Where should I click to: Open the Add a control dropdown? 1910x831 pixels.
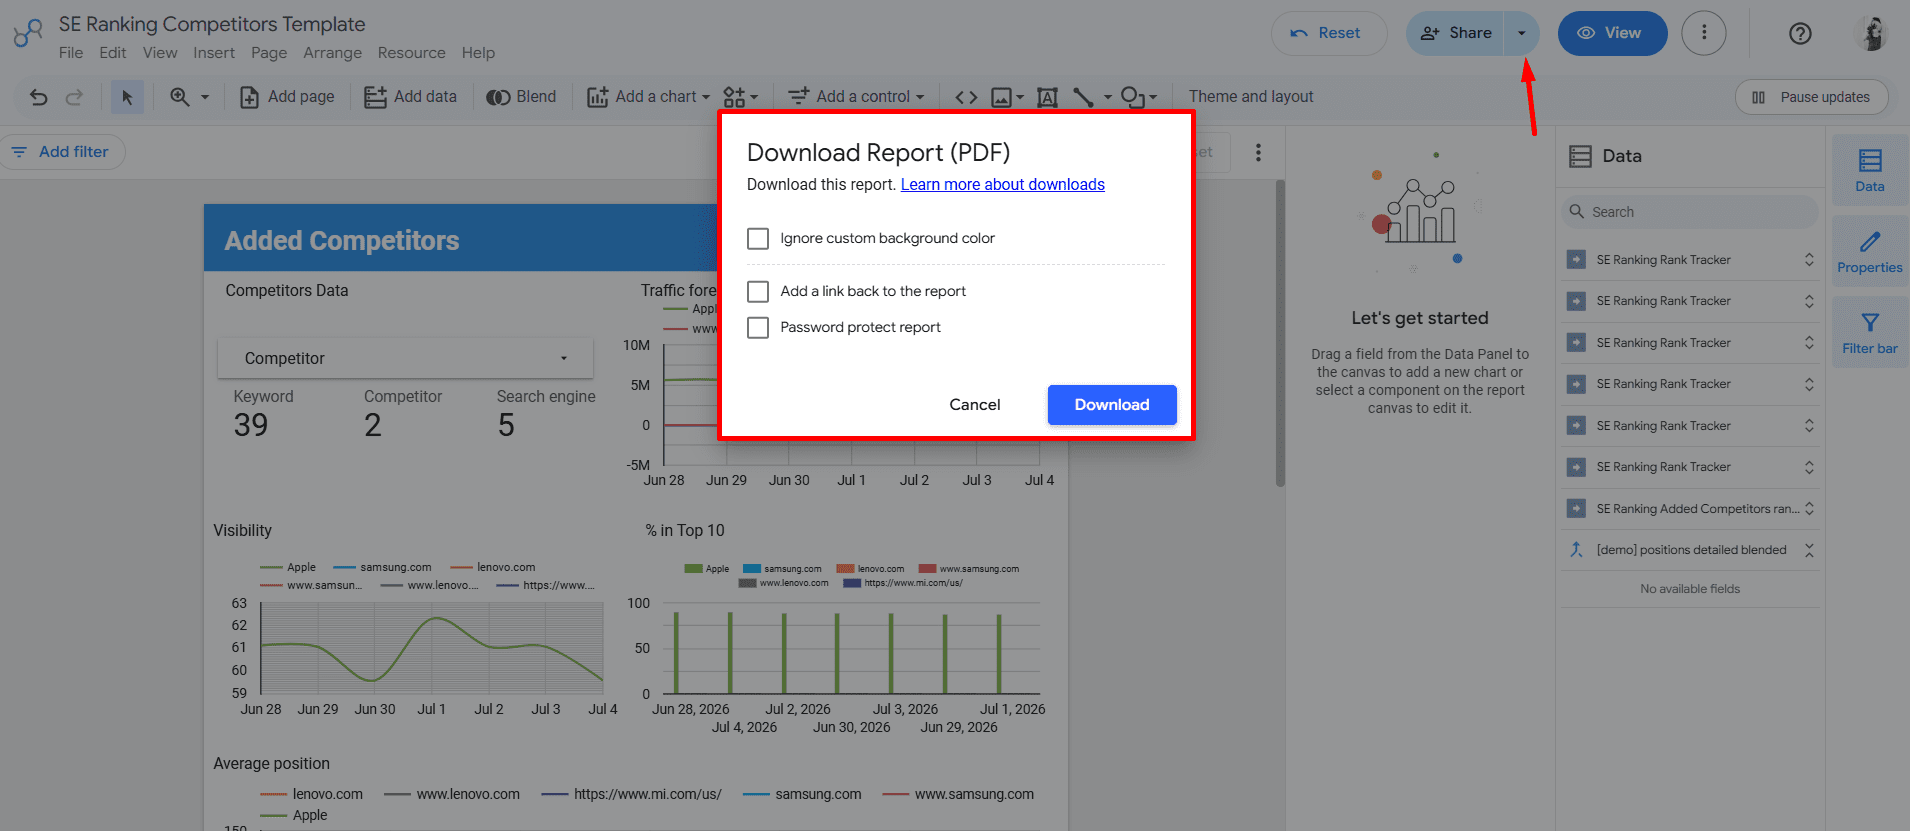click(856, 97)
